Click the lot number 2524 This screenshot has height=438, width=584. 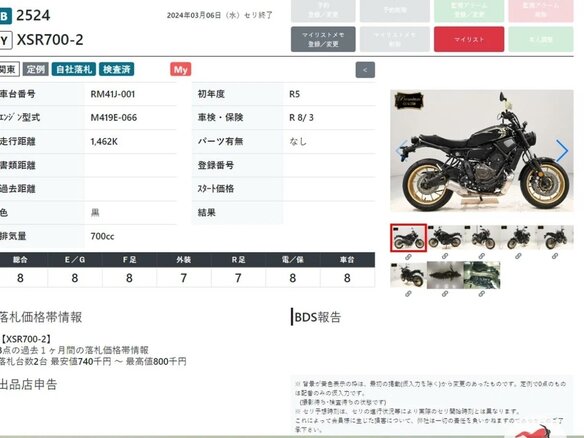pyautogui.click(x=33, y=16)
